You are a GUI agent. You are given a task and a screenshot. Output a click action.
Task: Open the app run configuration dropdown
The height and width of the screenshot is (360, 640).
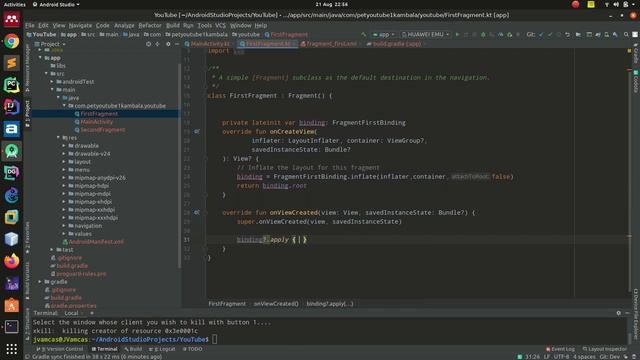click(384, 35)
